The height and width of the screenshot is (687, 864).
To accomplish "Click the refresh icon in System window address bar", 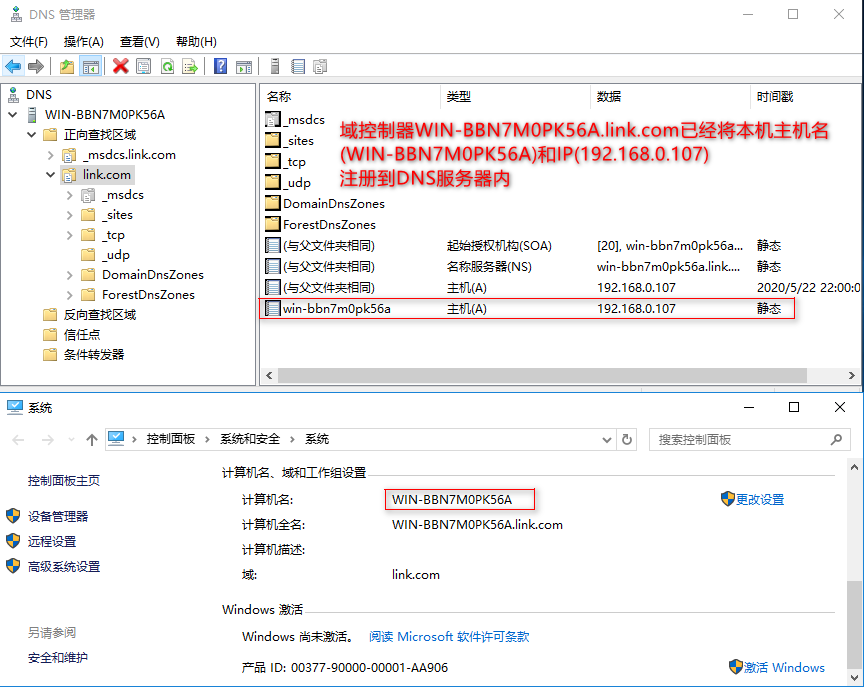I will [626, 439].
